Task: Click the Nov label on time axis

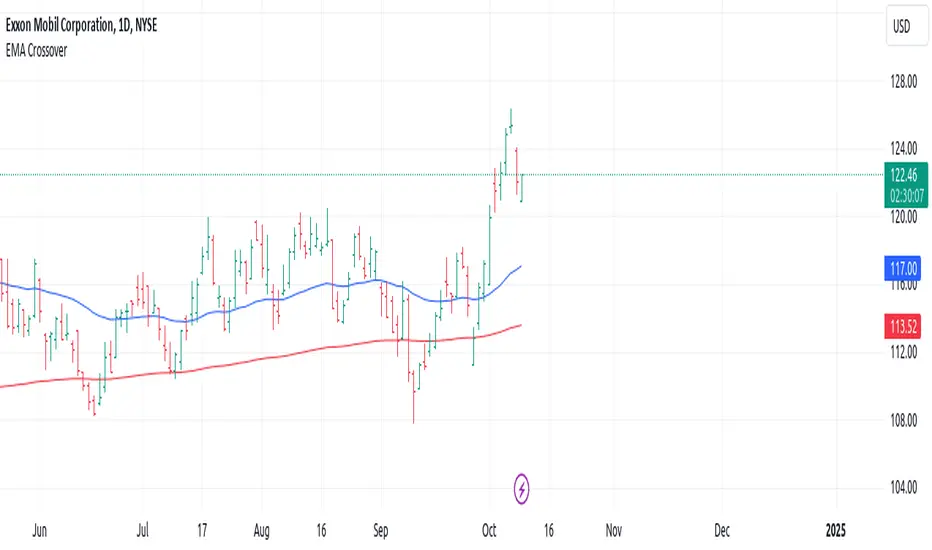Action: click(x=613, y=530)
